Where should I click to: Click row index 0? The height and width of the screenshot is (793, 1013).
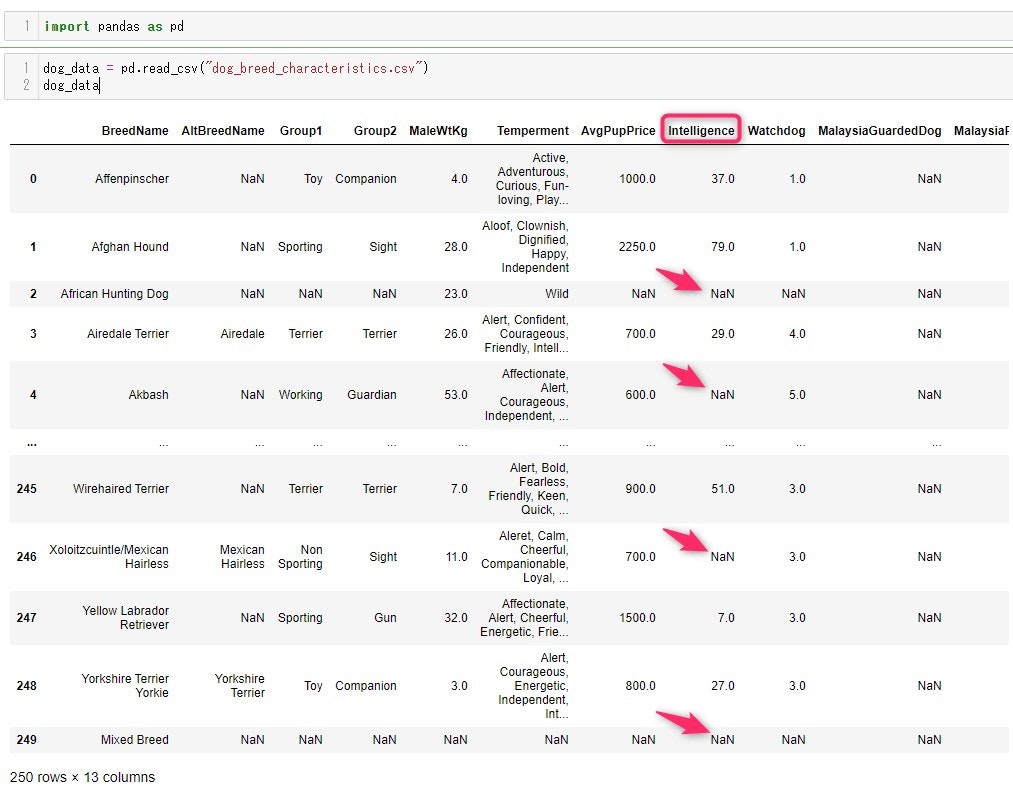(34, 179)
